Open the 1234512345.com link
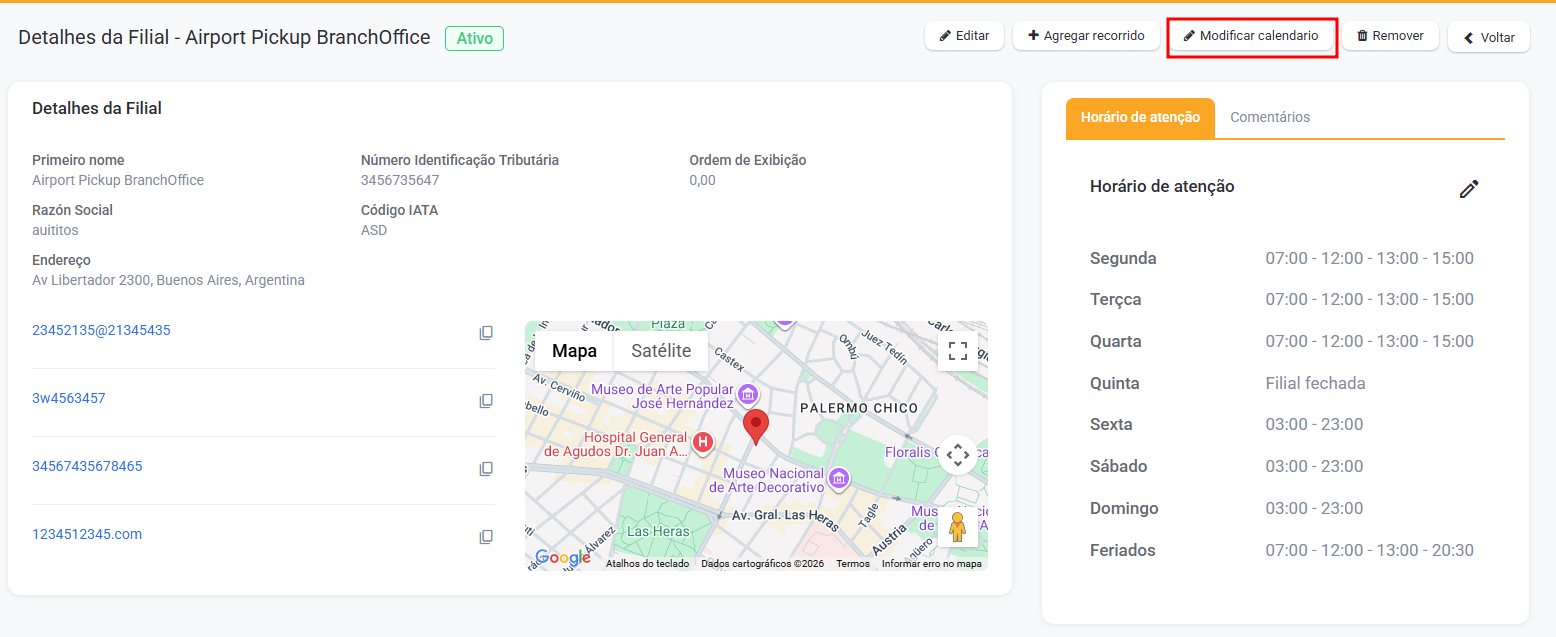 pyautogui.click(x=87, y=534)
